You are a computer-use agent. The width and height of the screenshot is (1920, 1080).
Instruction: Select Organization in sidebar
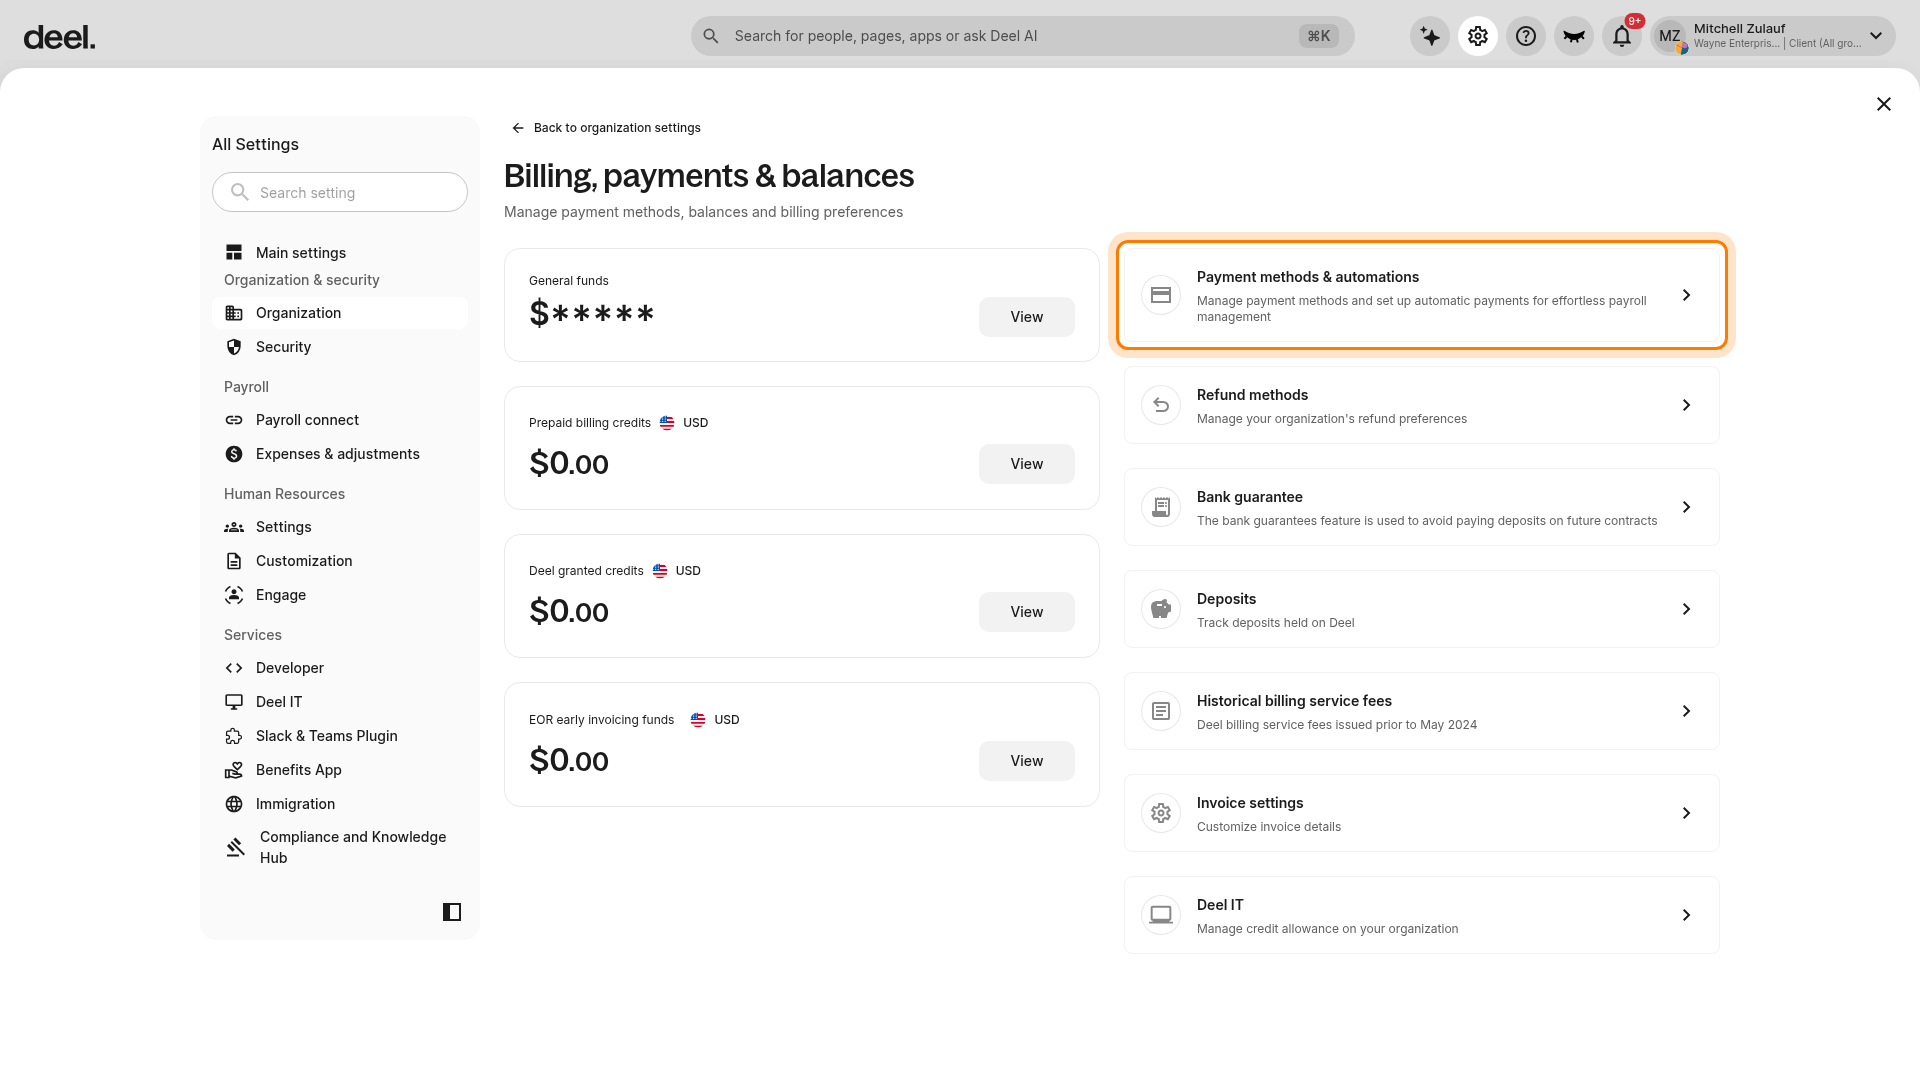tap(340, 313)
